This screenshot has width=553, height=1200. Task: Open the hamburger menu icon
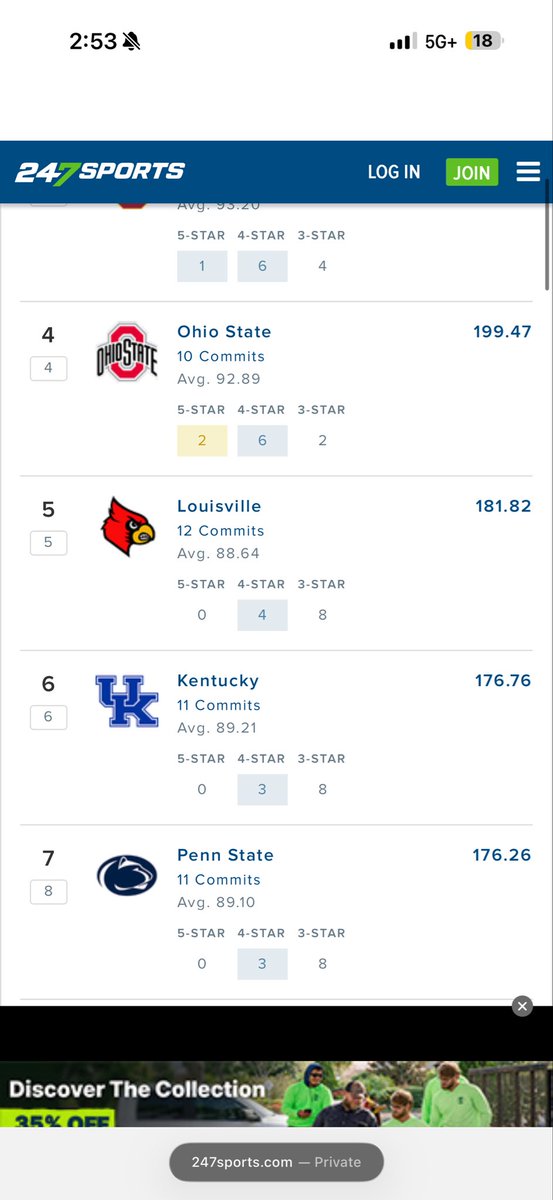tap(528, 172)
